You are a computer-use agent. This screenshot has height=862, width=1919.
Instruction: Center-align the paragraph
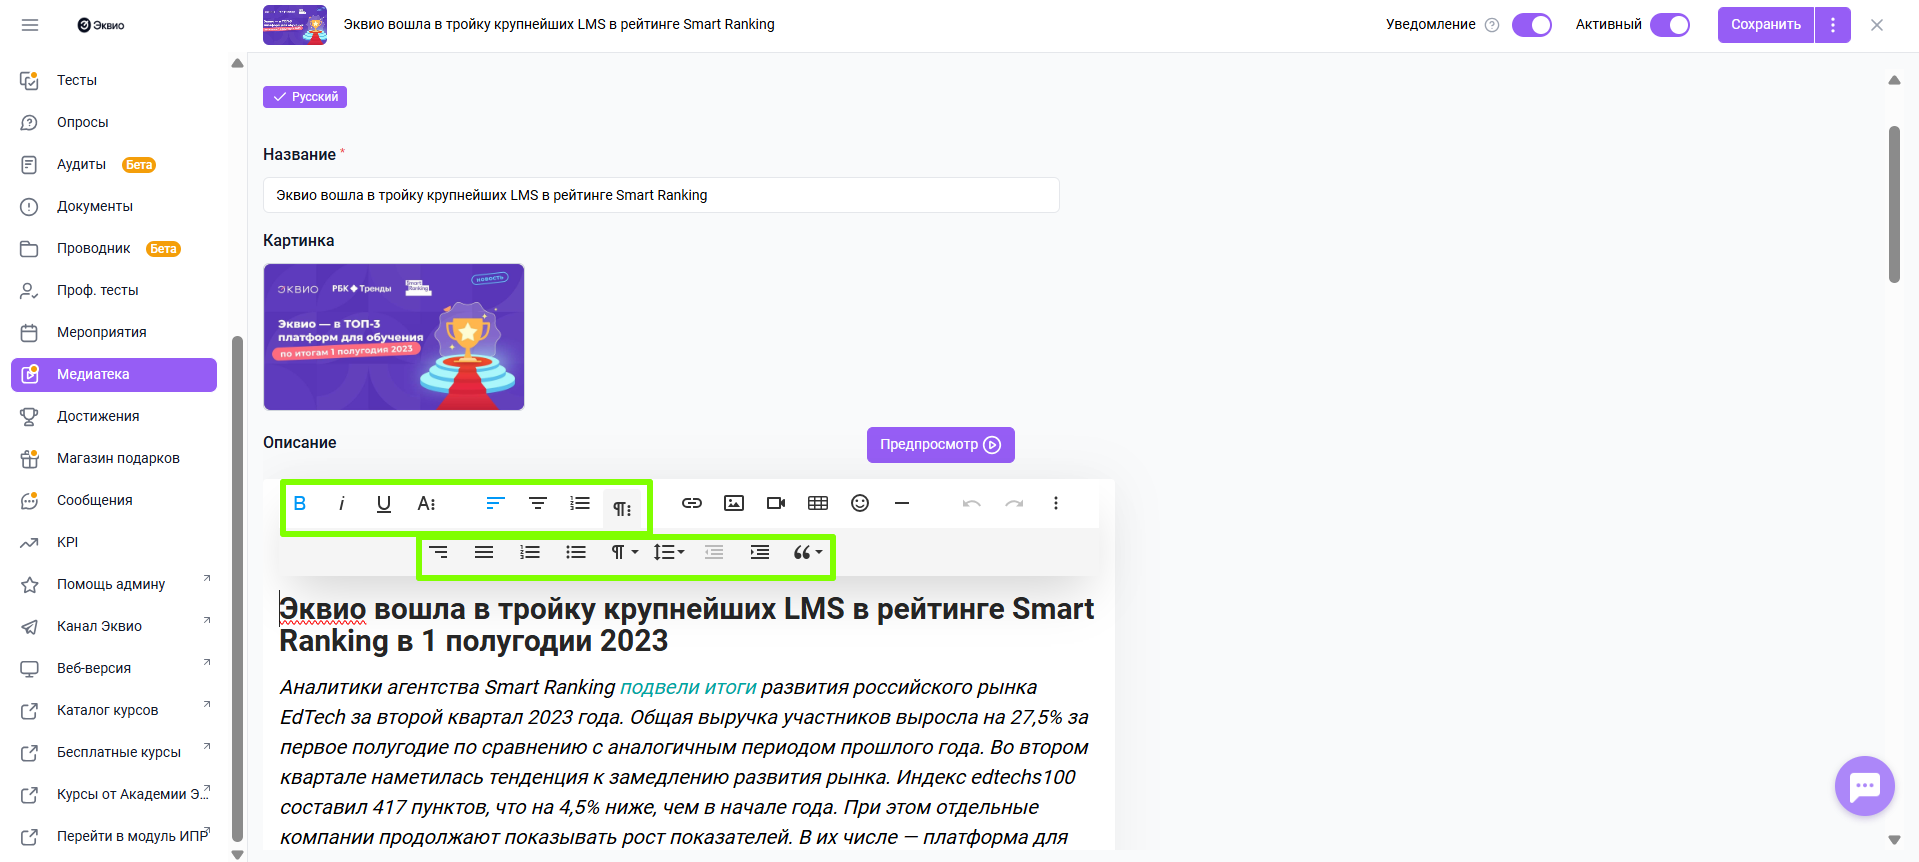click(538, 503)
